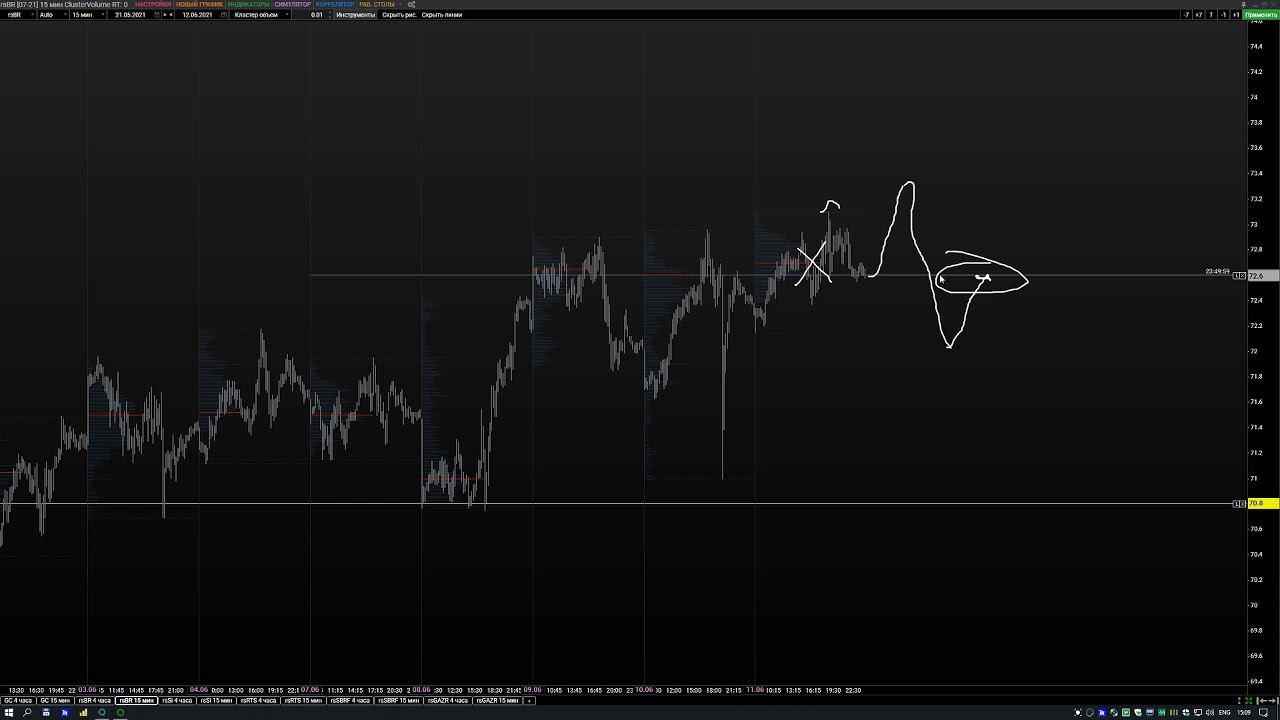Click the gear settings icon in top menu
This screenshot has height=720, width=1280.
(411, 5)
